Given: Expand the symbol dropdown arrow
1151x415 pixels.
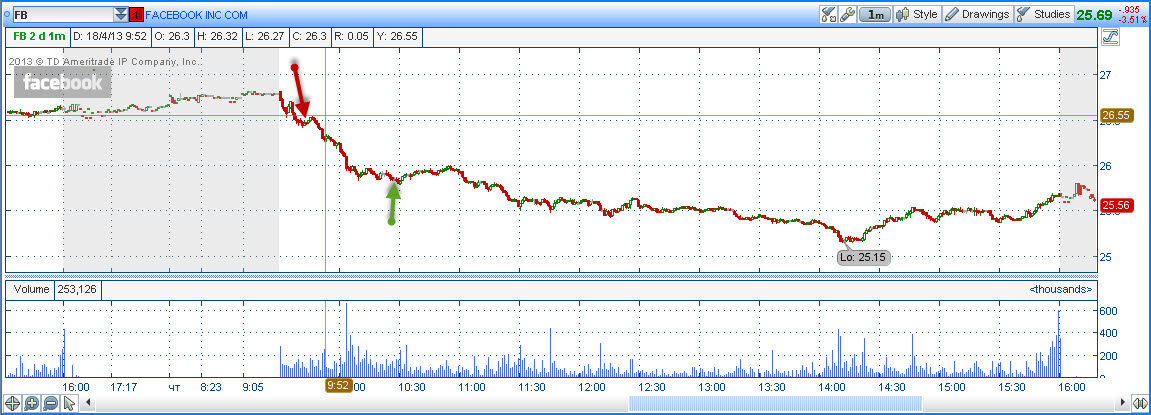Looking at the screenshot, I should (x=120, y=15).
